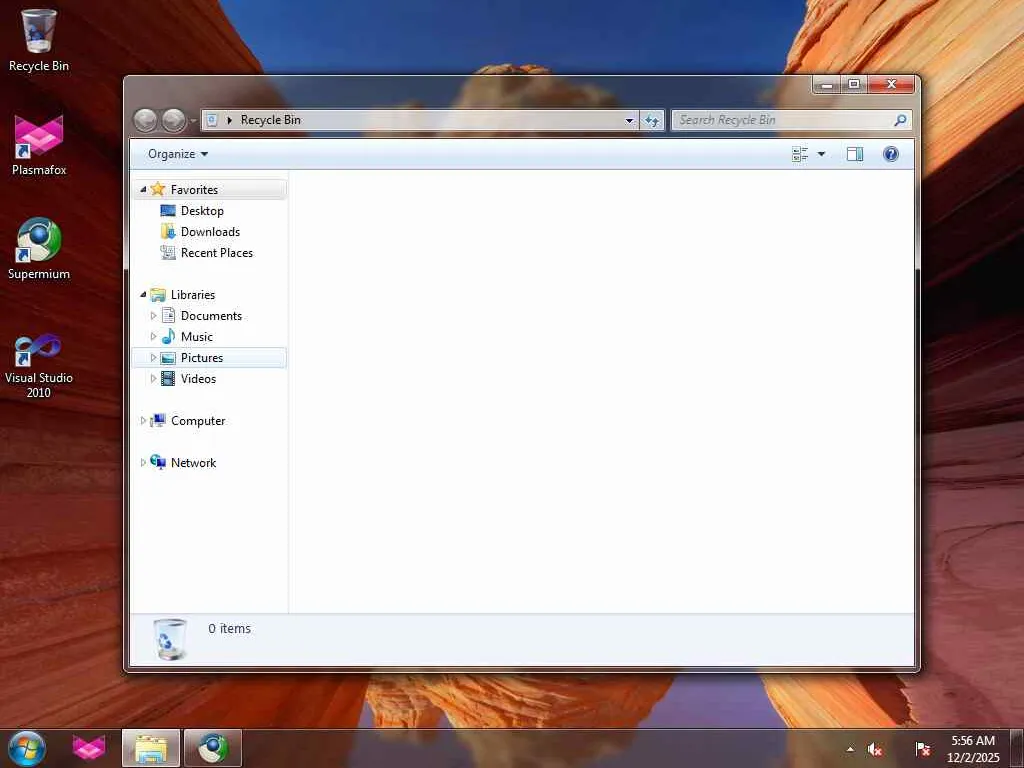Select the Plasmafox desktop shortcut
This screenshot has width=1024, height=768.
click(39, 145)
